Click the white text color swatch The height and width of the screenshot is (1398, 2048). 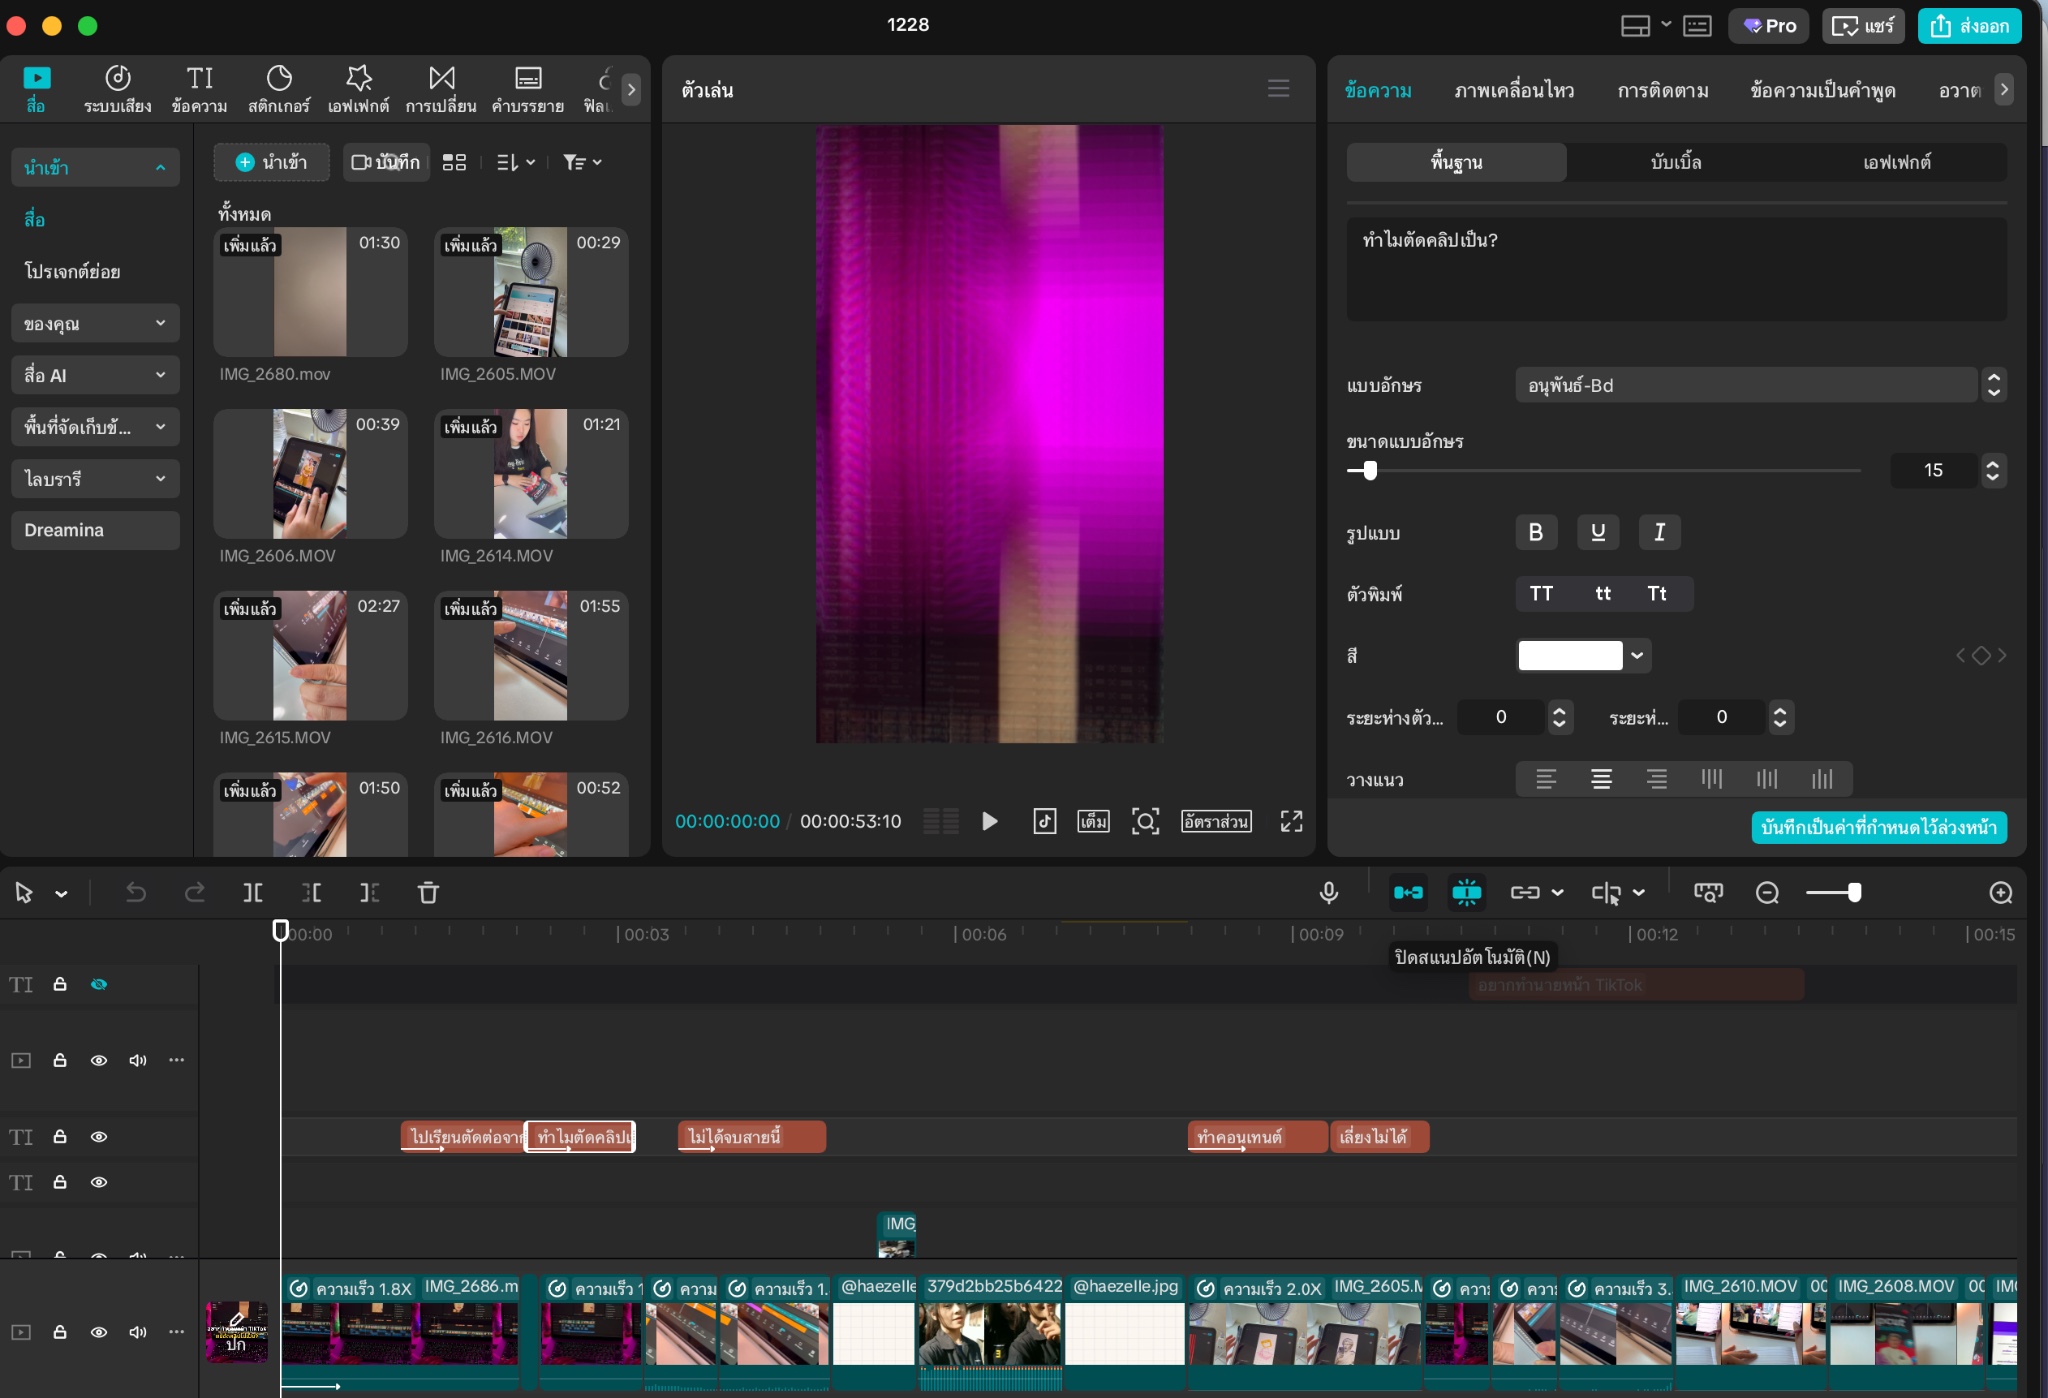coord(1570,656)
